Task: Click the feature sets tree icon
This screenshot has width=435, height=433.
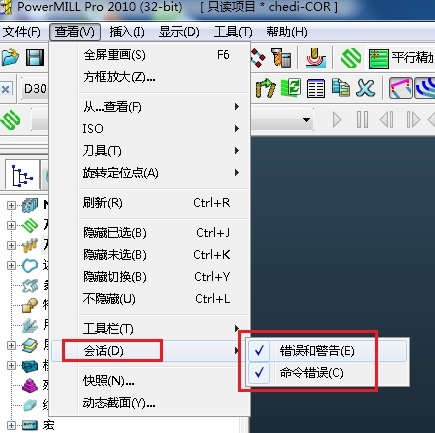Action: click(30, 305)
